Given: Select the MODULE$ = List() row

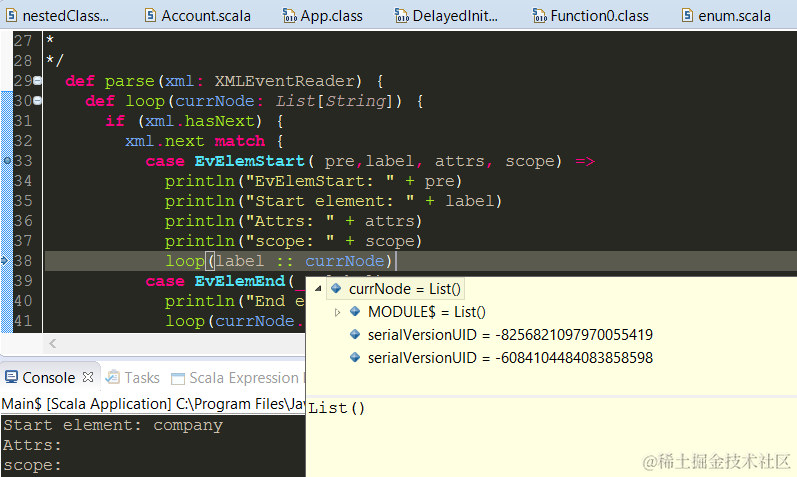Looking at the screenshot, I should pos(418,312).
